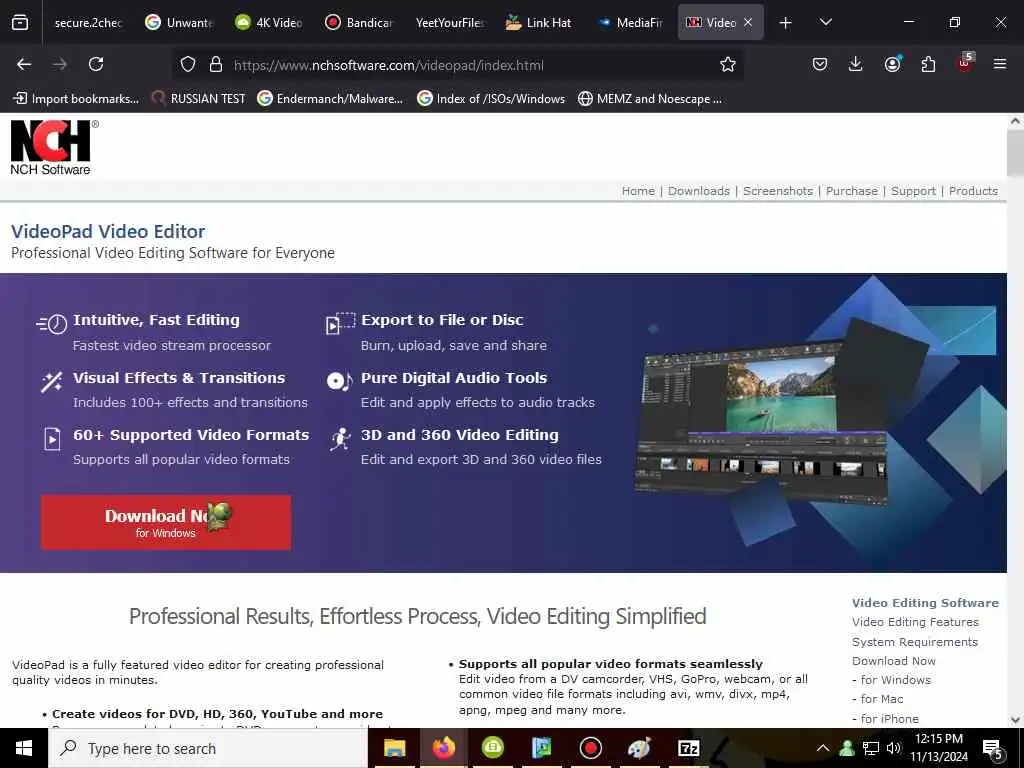Open the 7-Zip icon in taskbar

click(x=688, y=748)
